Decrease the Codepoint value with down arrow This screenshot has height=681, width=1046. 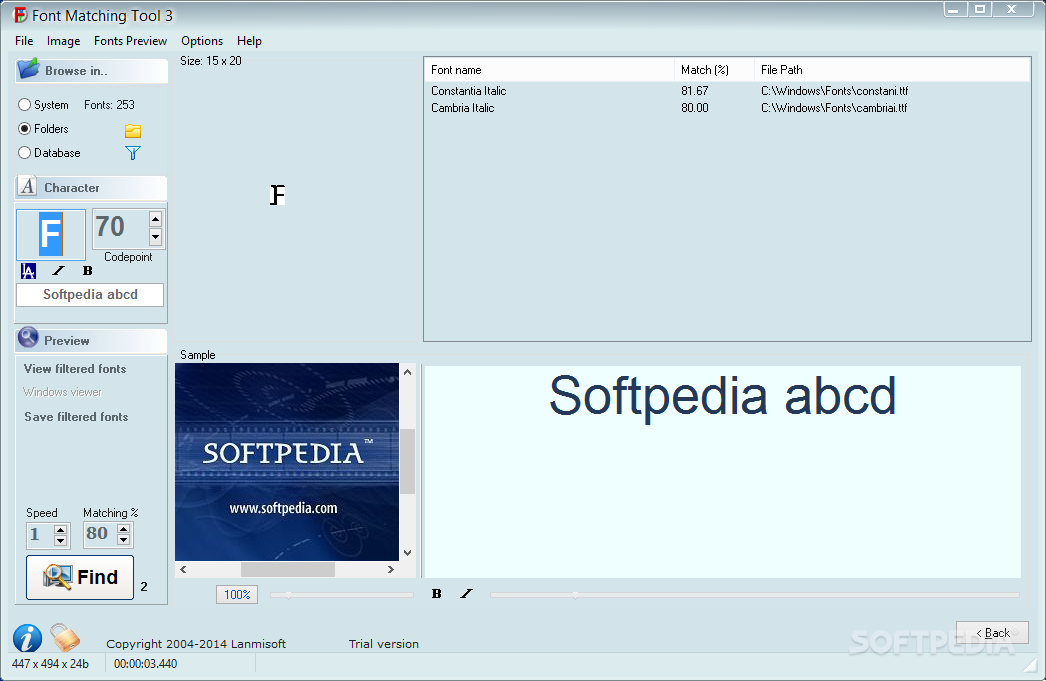click(x=155, y=237)
